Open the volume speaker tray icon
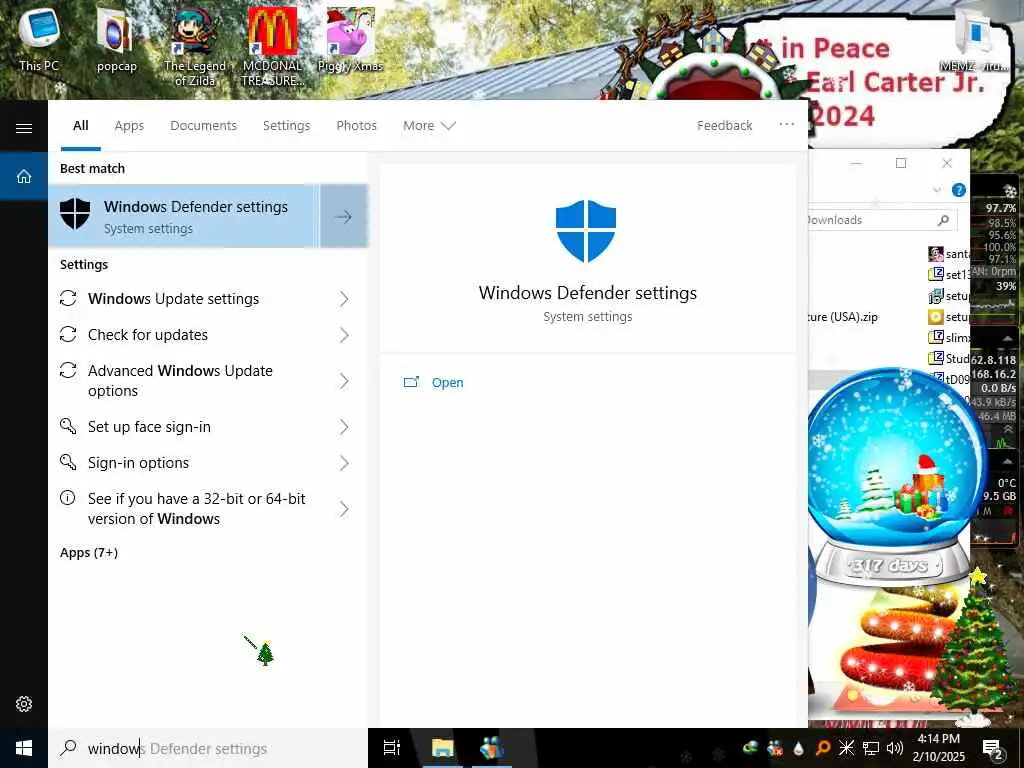Image resolution: width=1024 pixels, height=768 pixels. click(895, 748)
